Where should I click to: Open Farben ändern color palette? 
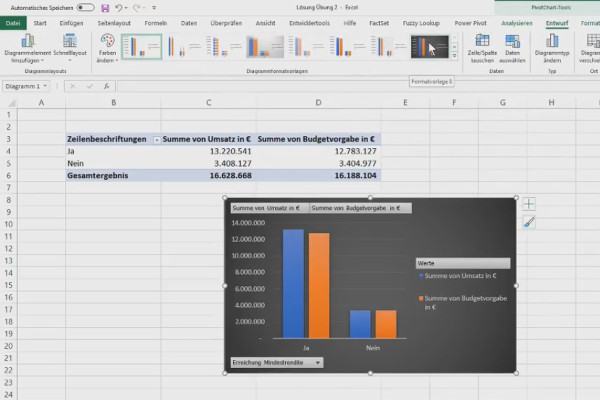click(x=108, y=49)
